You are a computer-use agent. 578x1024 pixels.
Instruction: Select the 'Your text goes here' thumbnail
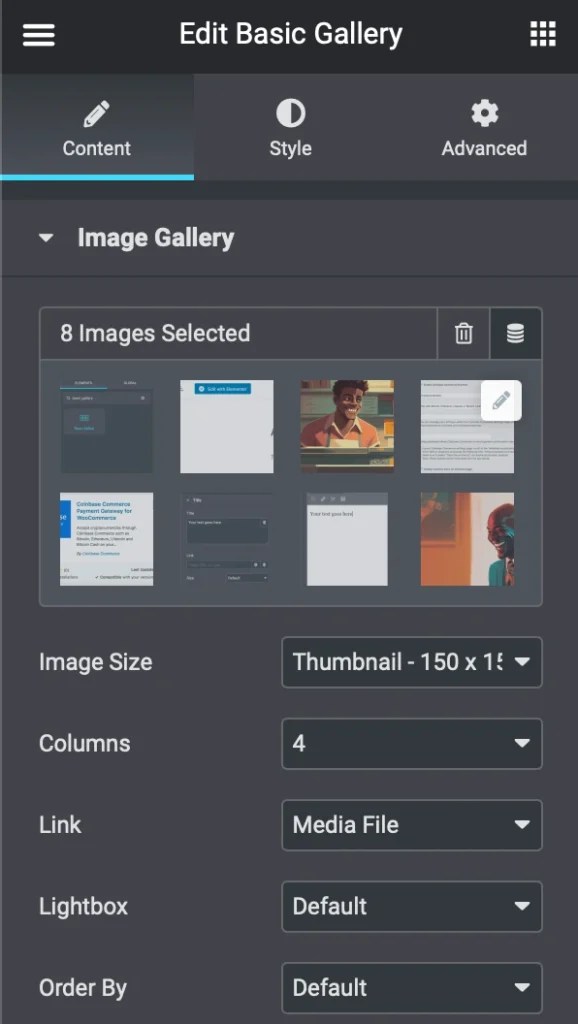[x=347, y=539]
